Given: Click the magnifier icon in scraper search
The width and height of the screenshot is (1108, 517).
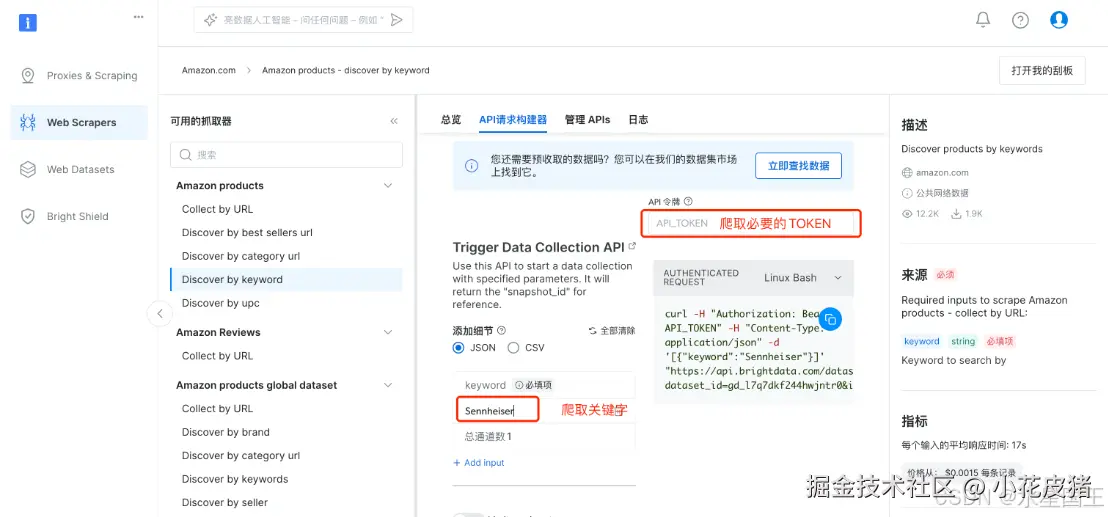Looking at the screenshot, I should (x=186, y=155).
